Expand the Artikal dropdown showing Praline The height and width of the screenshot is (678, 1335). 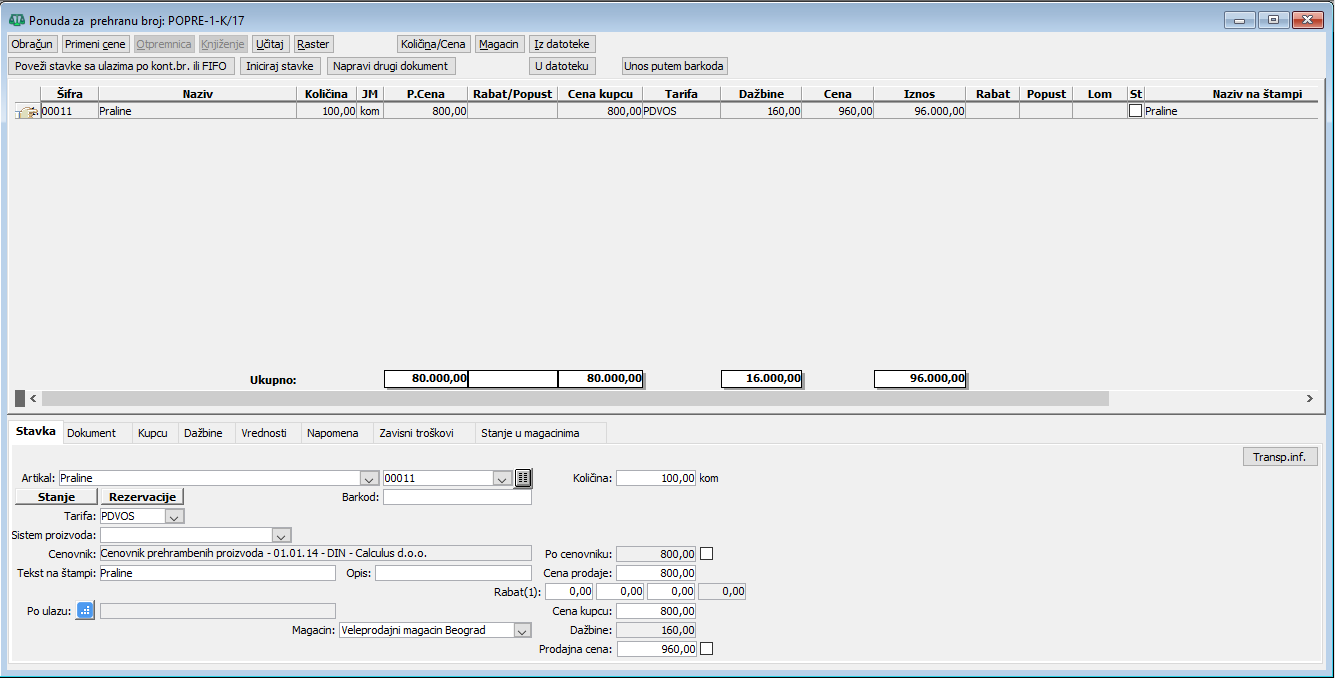pos(369,478)
